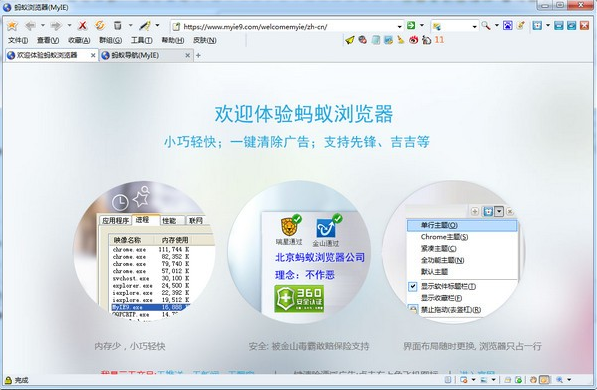597x390 pixels.
Task: Expand the forward button history dropdown
Action: (69, 26)
